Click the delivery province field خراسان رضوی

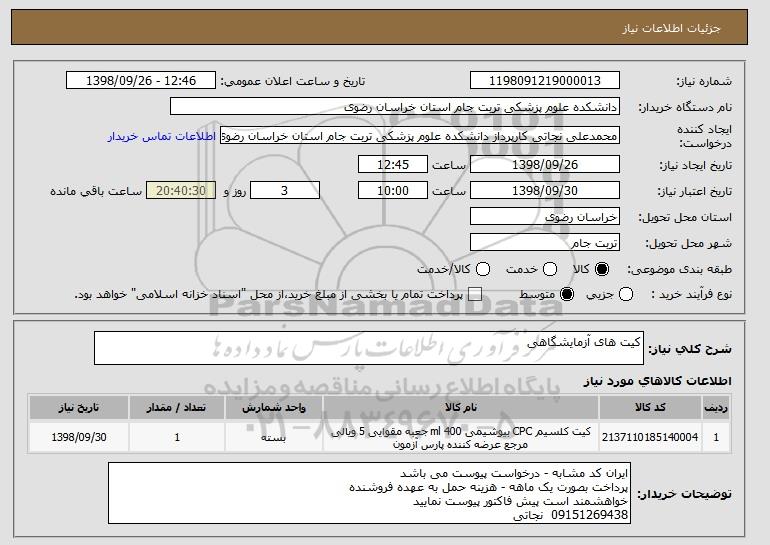pyautogui.click(x=545, y=217)
